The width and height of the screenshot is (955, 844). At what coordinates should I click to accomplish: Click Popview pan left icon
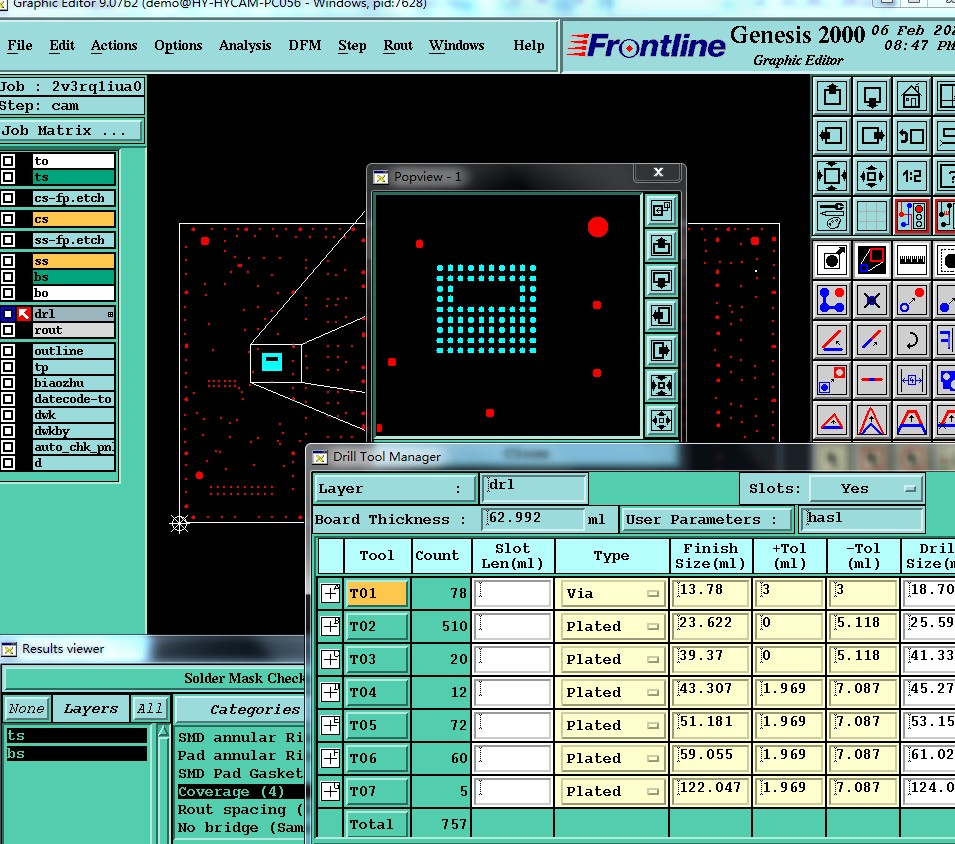pos(661,315)
